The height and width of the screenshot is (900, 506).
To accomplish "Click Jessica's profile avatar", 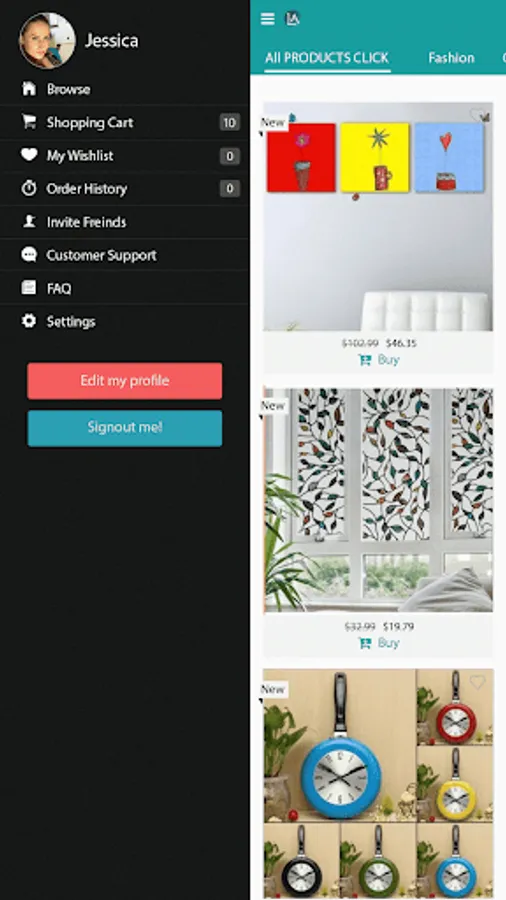I will coord(47,40).
